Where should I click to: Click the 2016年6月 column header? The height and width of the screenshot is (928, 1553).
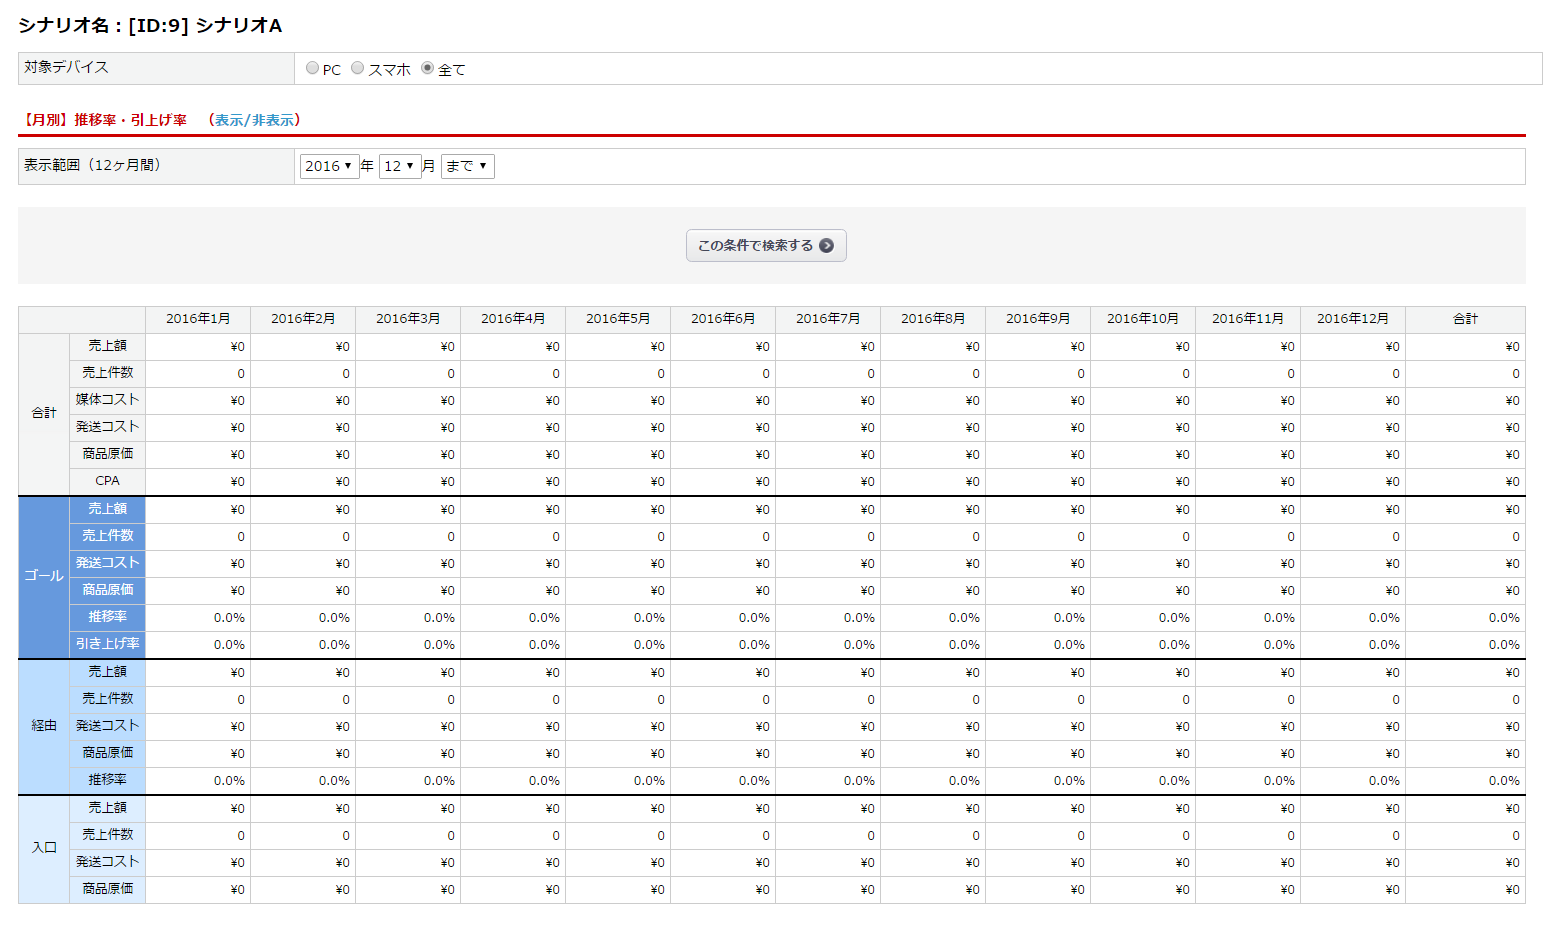coord(723,319)
